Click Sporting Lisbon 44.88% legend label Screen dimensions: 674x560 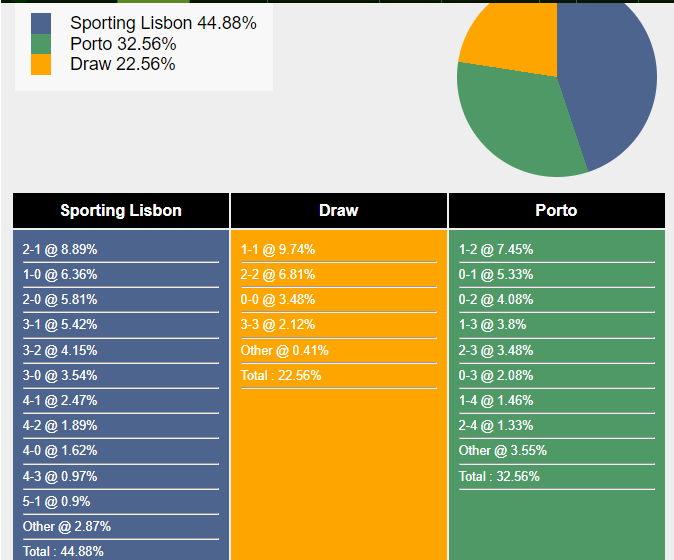tap(163, 23)
